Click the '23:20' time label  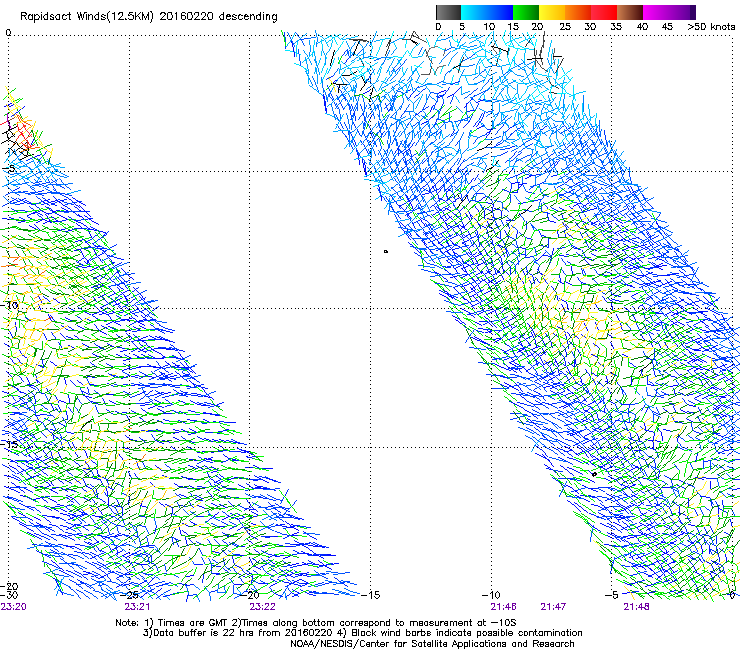click(x=14, y=607)
